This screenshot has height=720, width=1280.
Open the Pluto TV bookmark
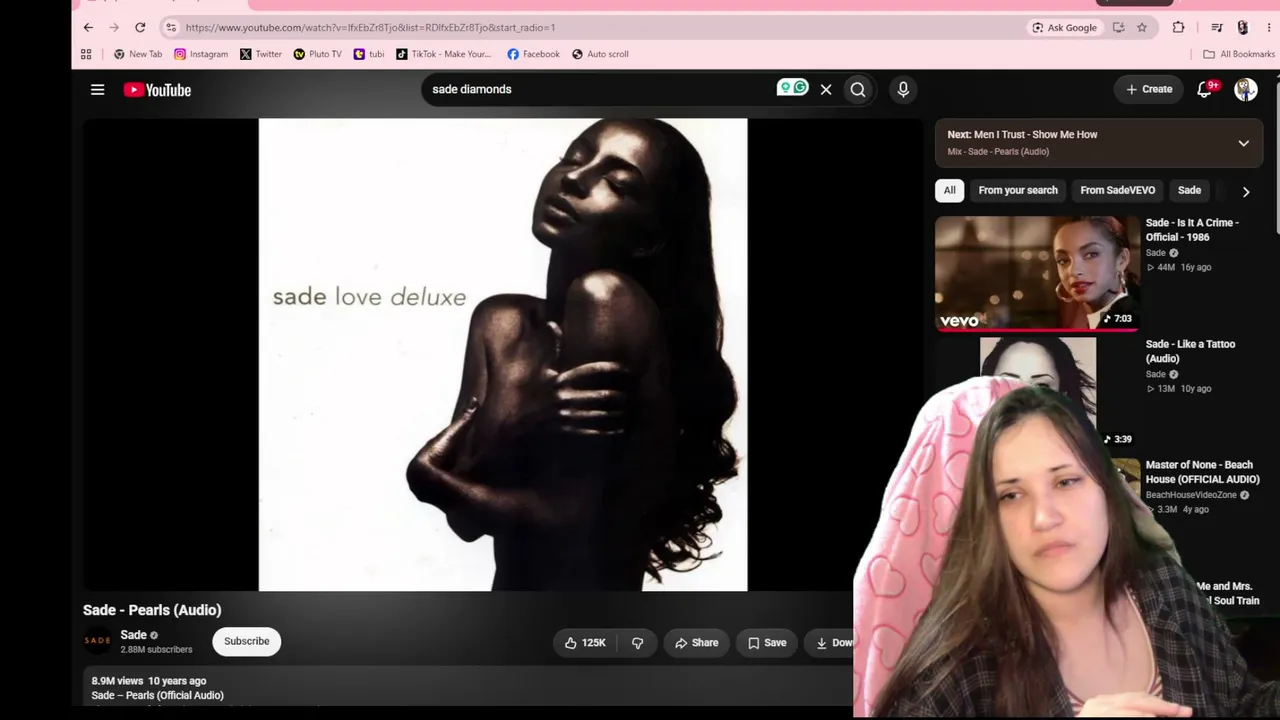point(317,54)
